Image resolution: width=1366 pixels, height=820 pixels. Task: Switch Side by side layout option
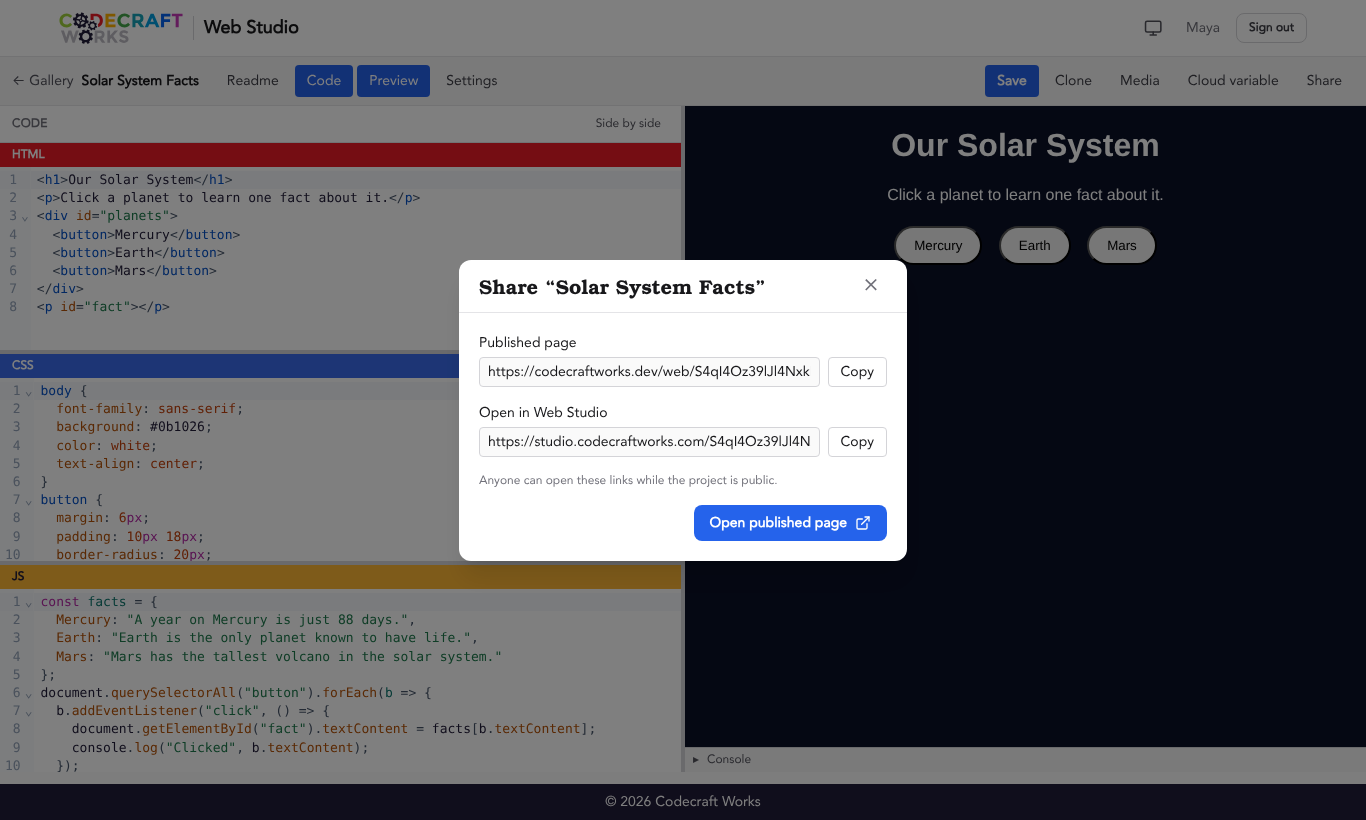(628, 123)
